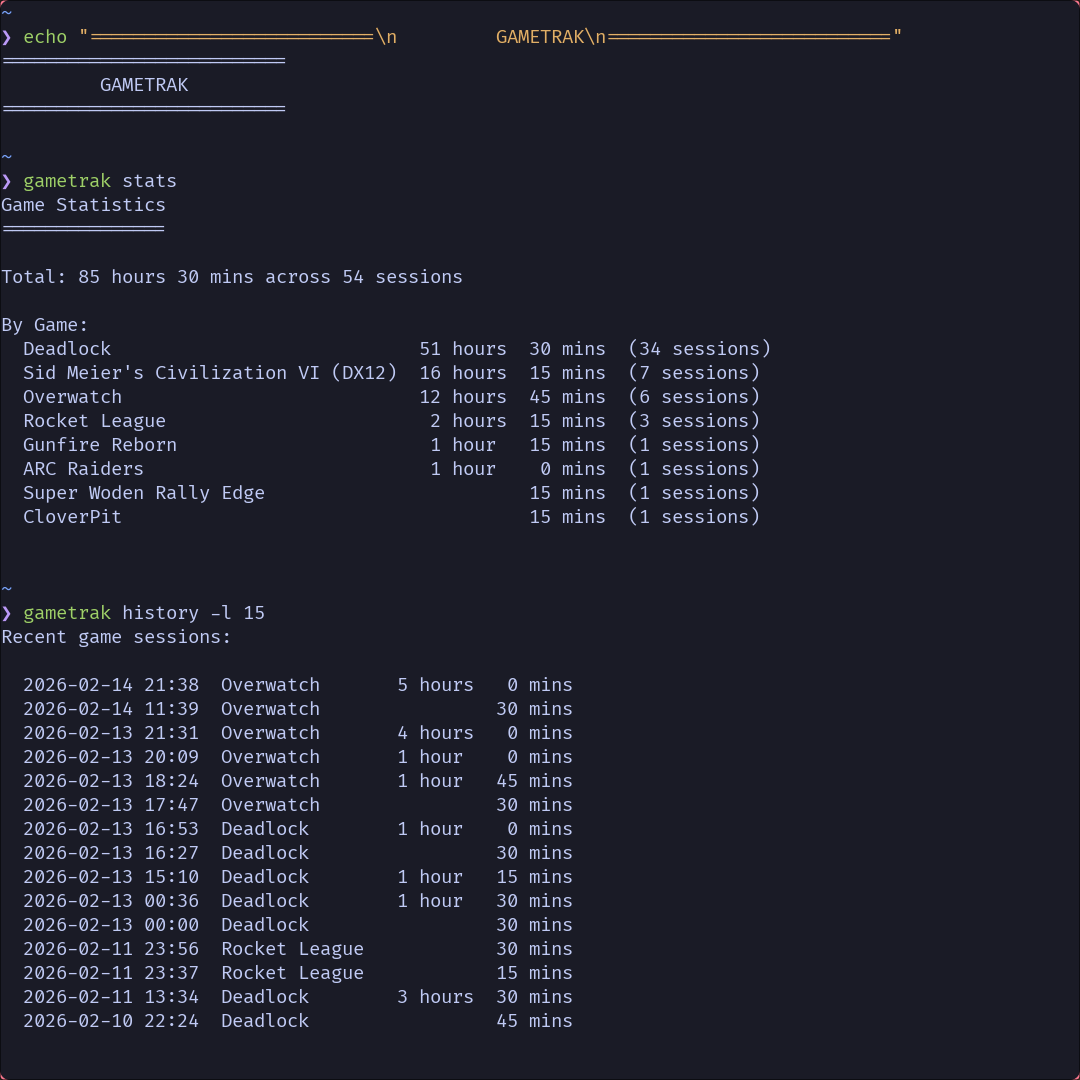
Task: Click the 2026-02-11 23:56 session timestamp
Action: [111, 949]
